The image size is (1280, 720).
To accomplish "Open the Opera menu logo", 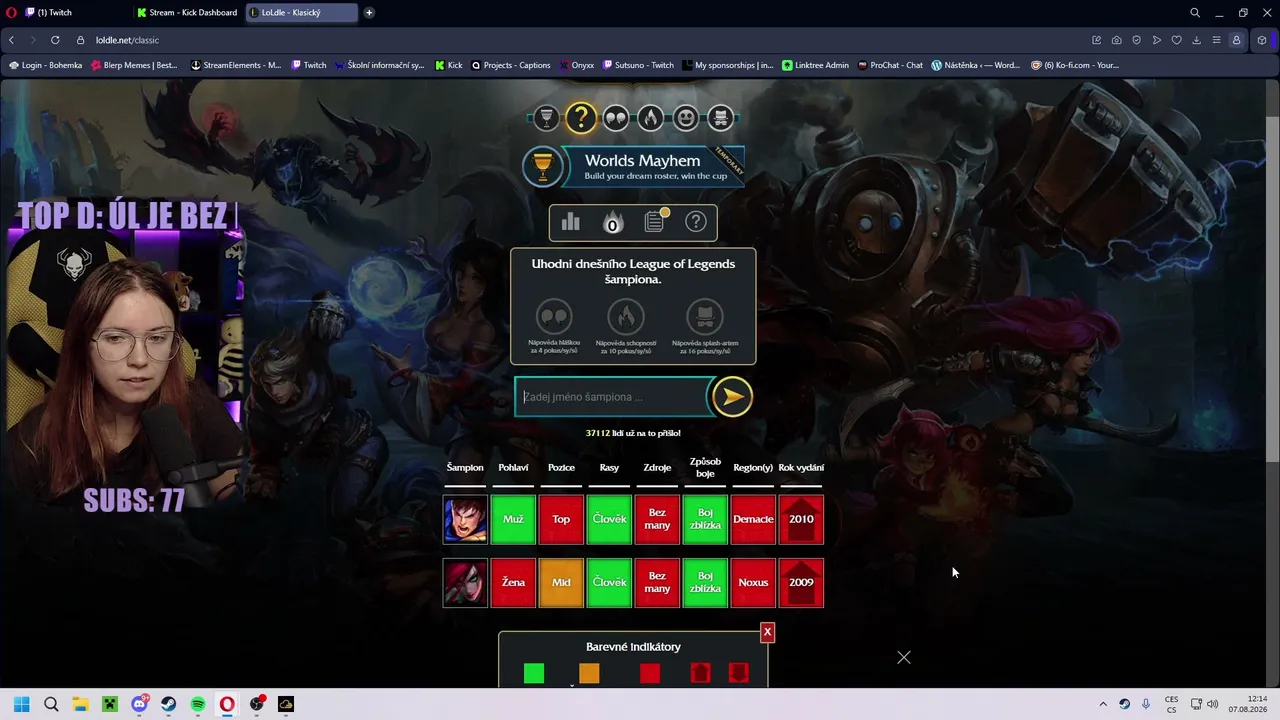I will [x=10, y=13].
